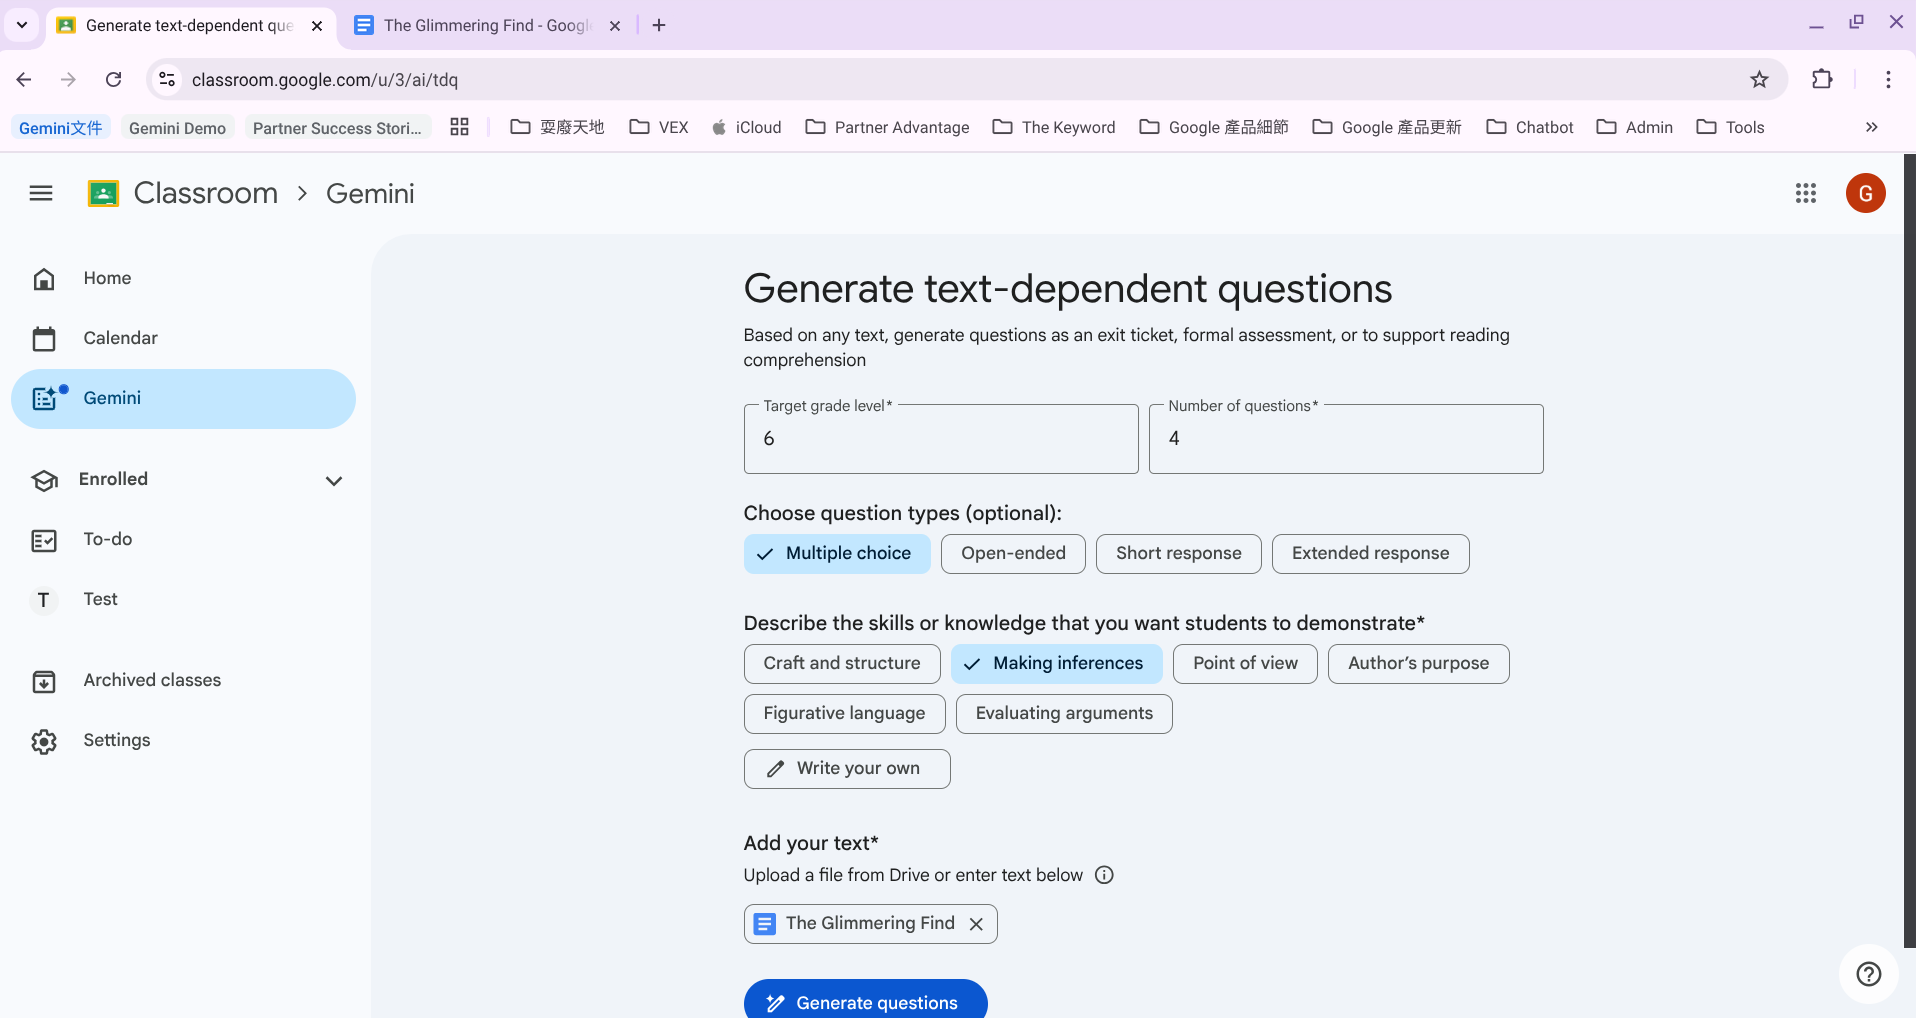Image resolution: width=1916 pixels, height=1018 pixels.
Task: Switch to The Glimmering Find tab
Action: click(x=486, y=26)
